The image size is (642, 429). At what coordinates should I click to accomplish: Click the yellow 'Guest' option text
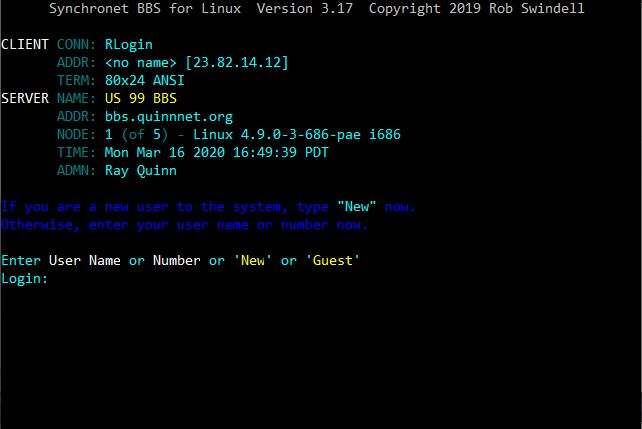click(x=332, y=260)
